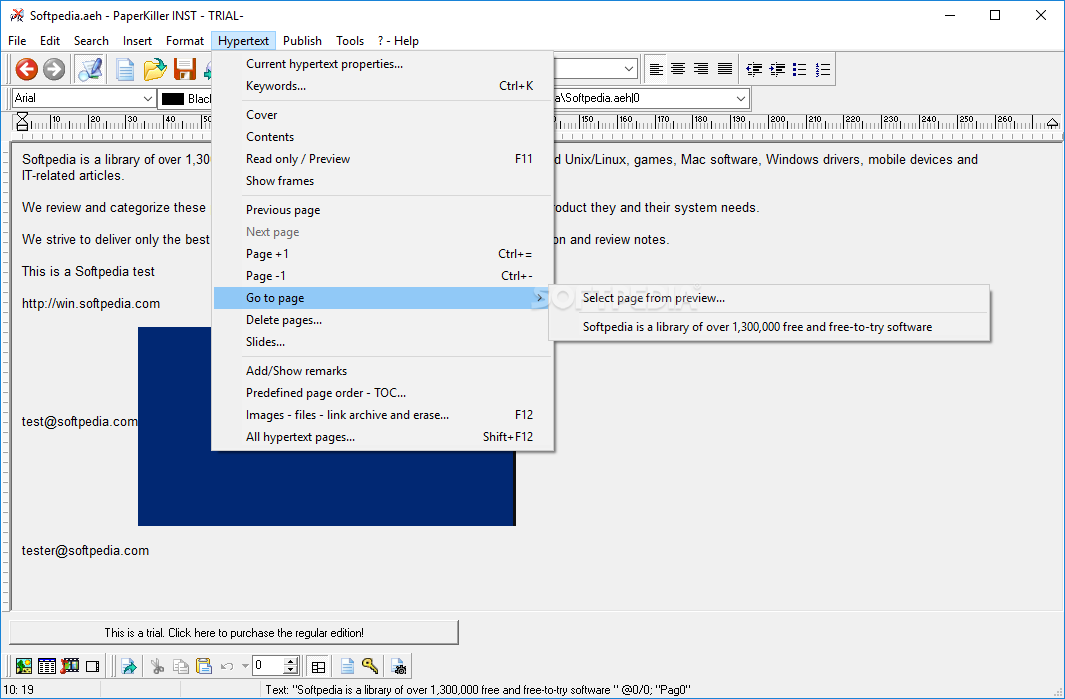Select Contents in Hypertext menu

pyautogui.click(x=383, y=137)
